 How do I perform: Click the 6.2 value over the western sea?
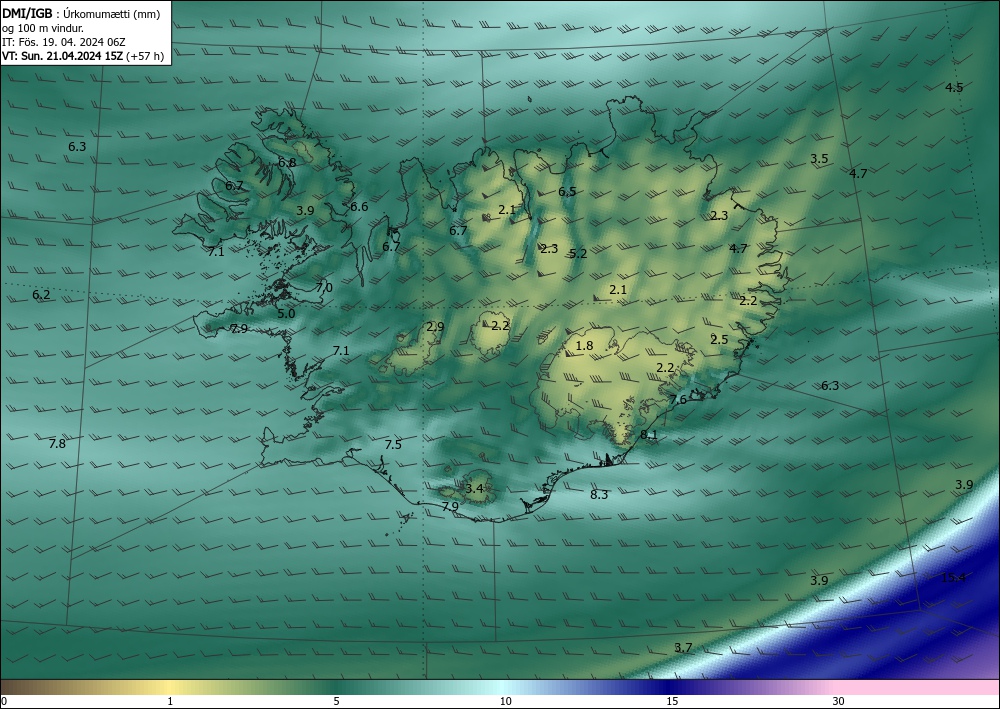41,295
